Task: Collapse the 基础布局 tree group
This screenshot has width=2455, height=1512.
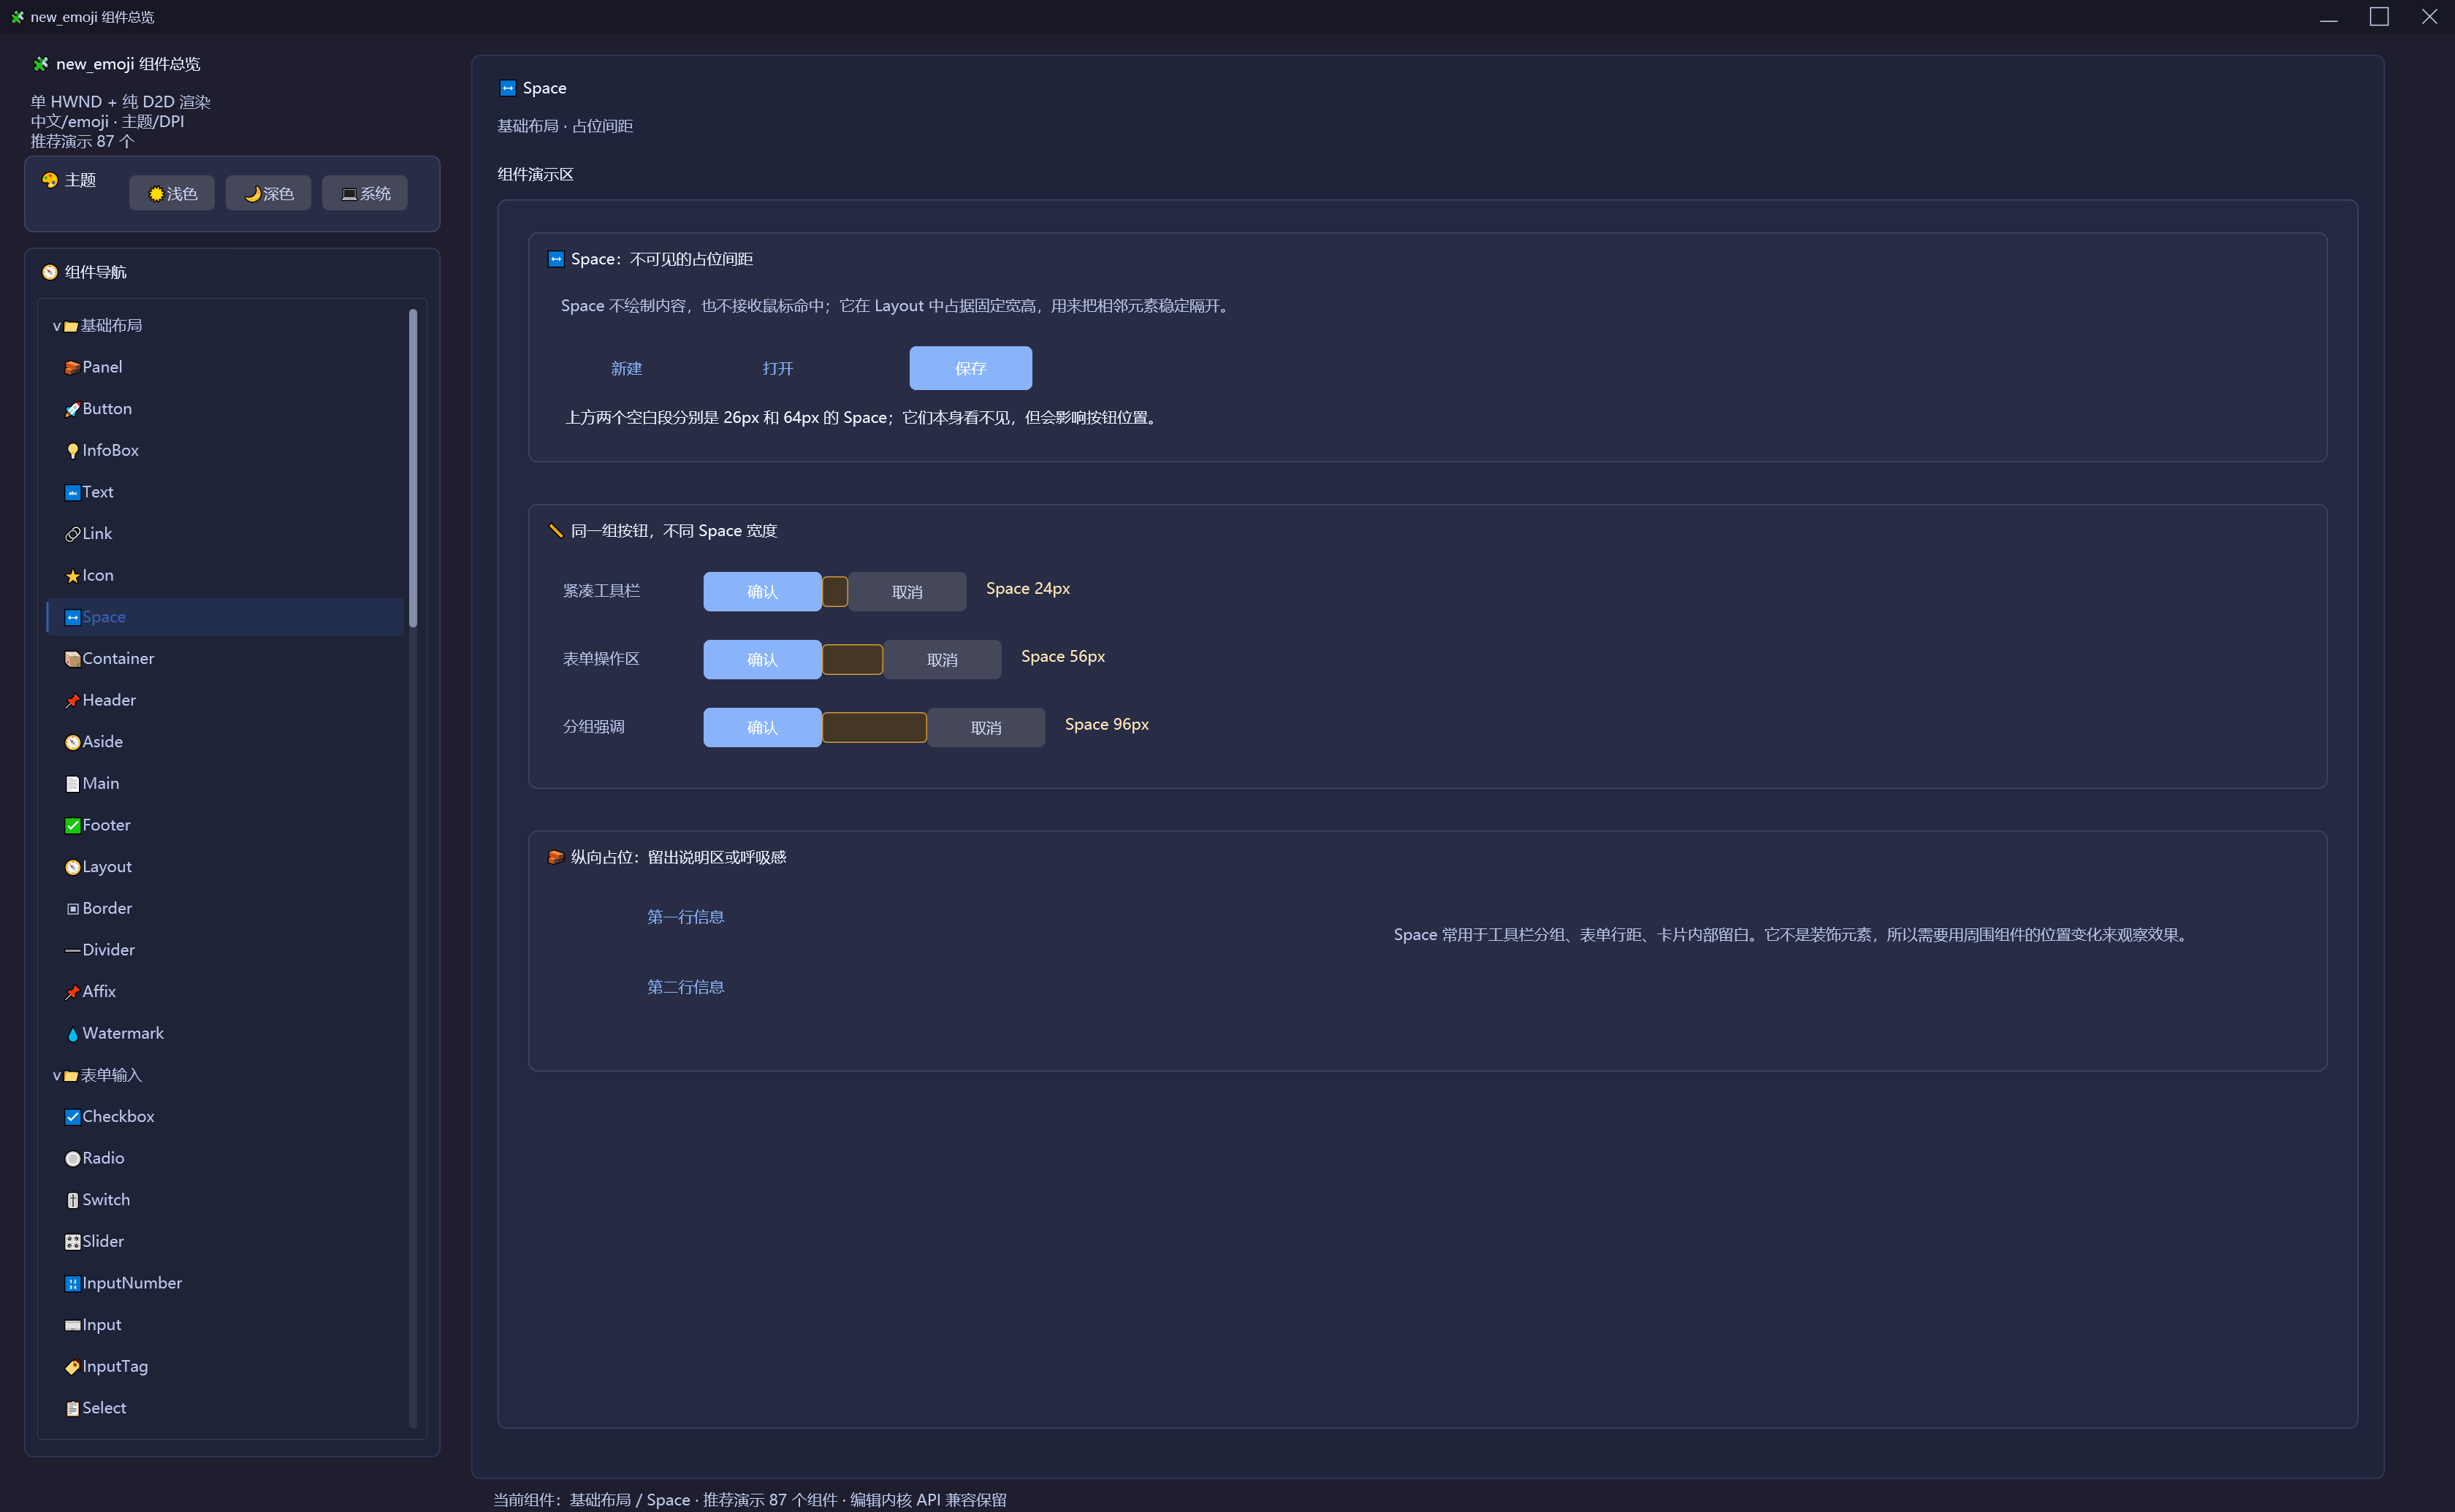Action: [x=57, y=326]
